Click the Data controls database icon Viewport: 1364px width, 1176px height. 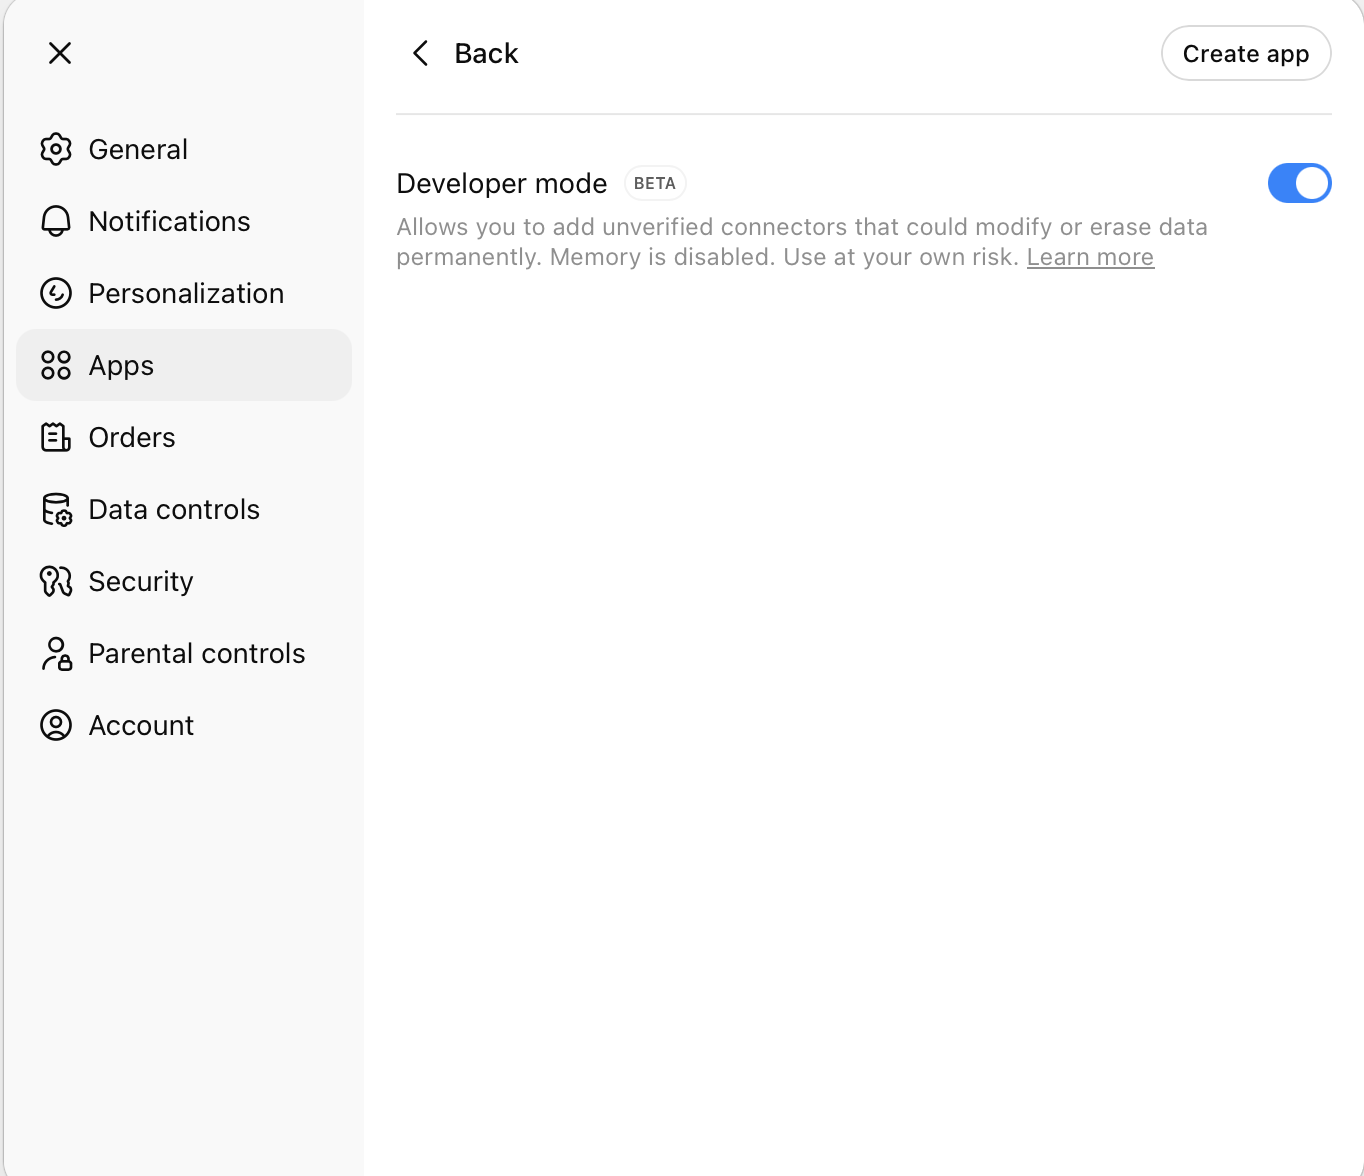point(56,509)
